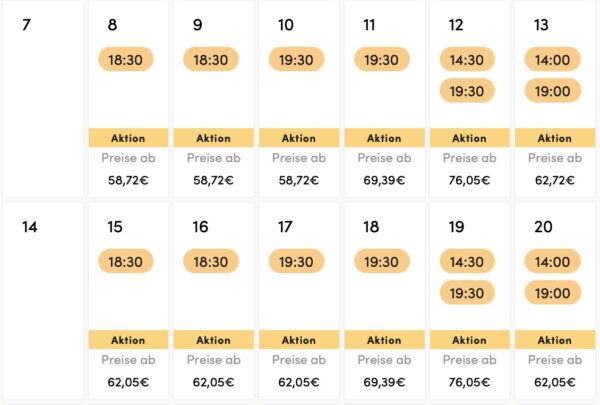Select the 19:30 showtime on the 11th
The image size is (600, 405).
pyautogui.click(x=382, y=59)
